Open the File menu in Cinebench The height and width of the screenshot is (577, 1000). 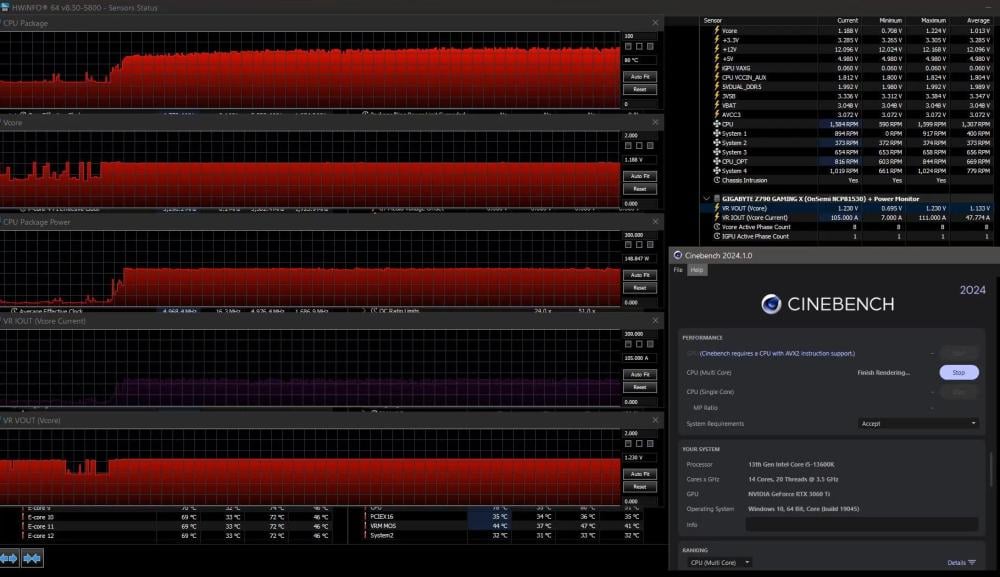[677, 269]
